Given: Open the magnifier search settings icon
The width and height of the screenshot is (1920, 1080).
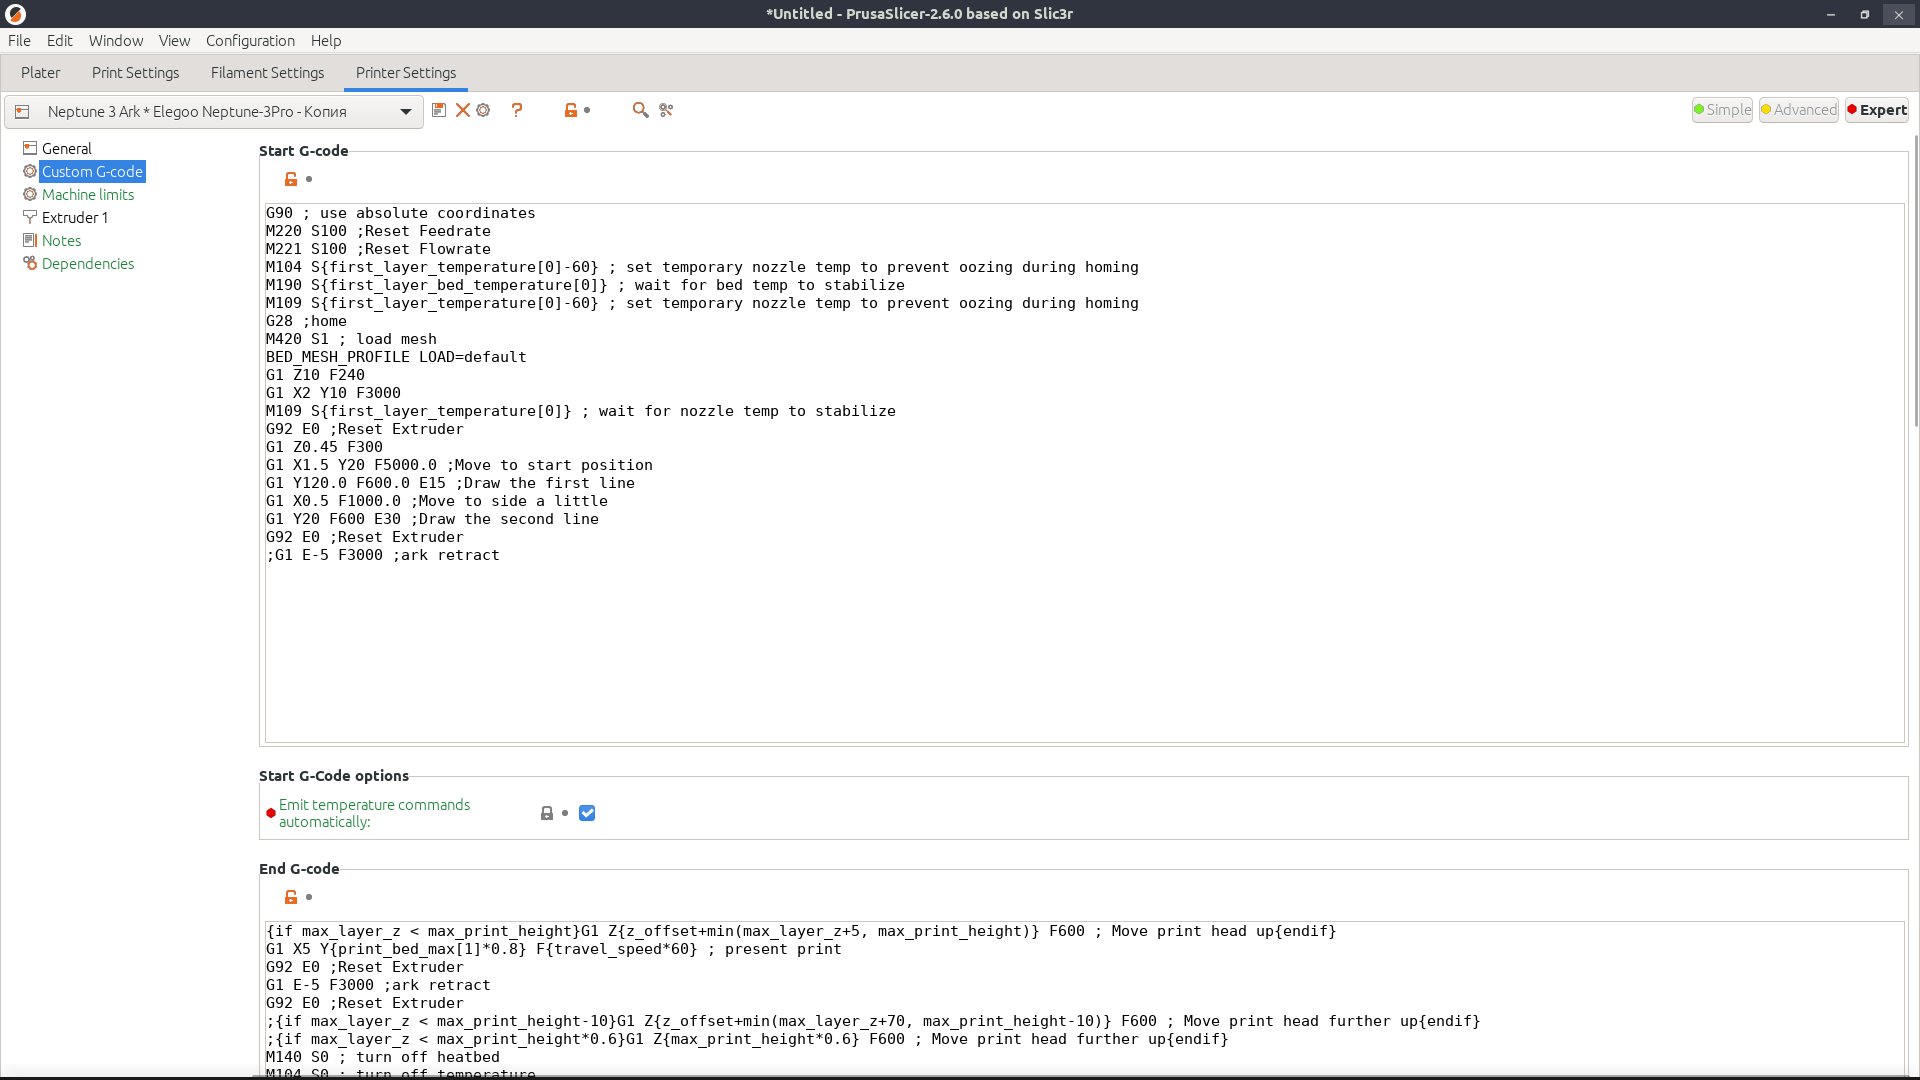Looking at the screenshot, I should tap(640, 110).
